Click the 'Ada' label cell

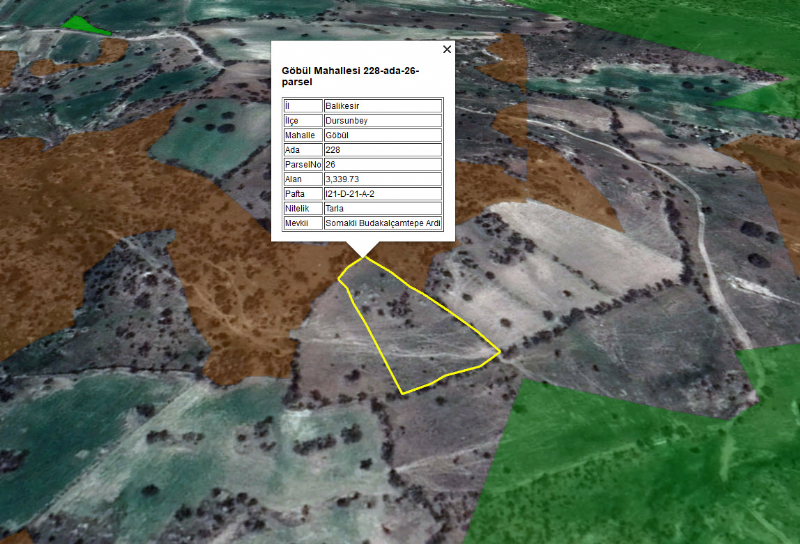click(303, 150)
